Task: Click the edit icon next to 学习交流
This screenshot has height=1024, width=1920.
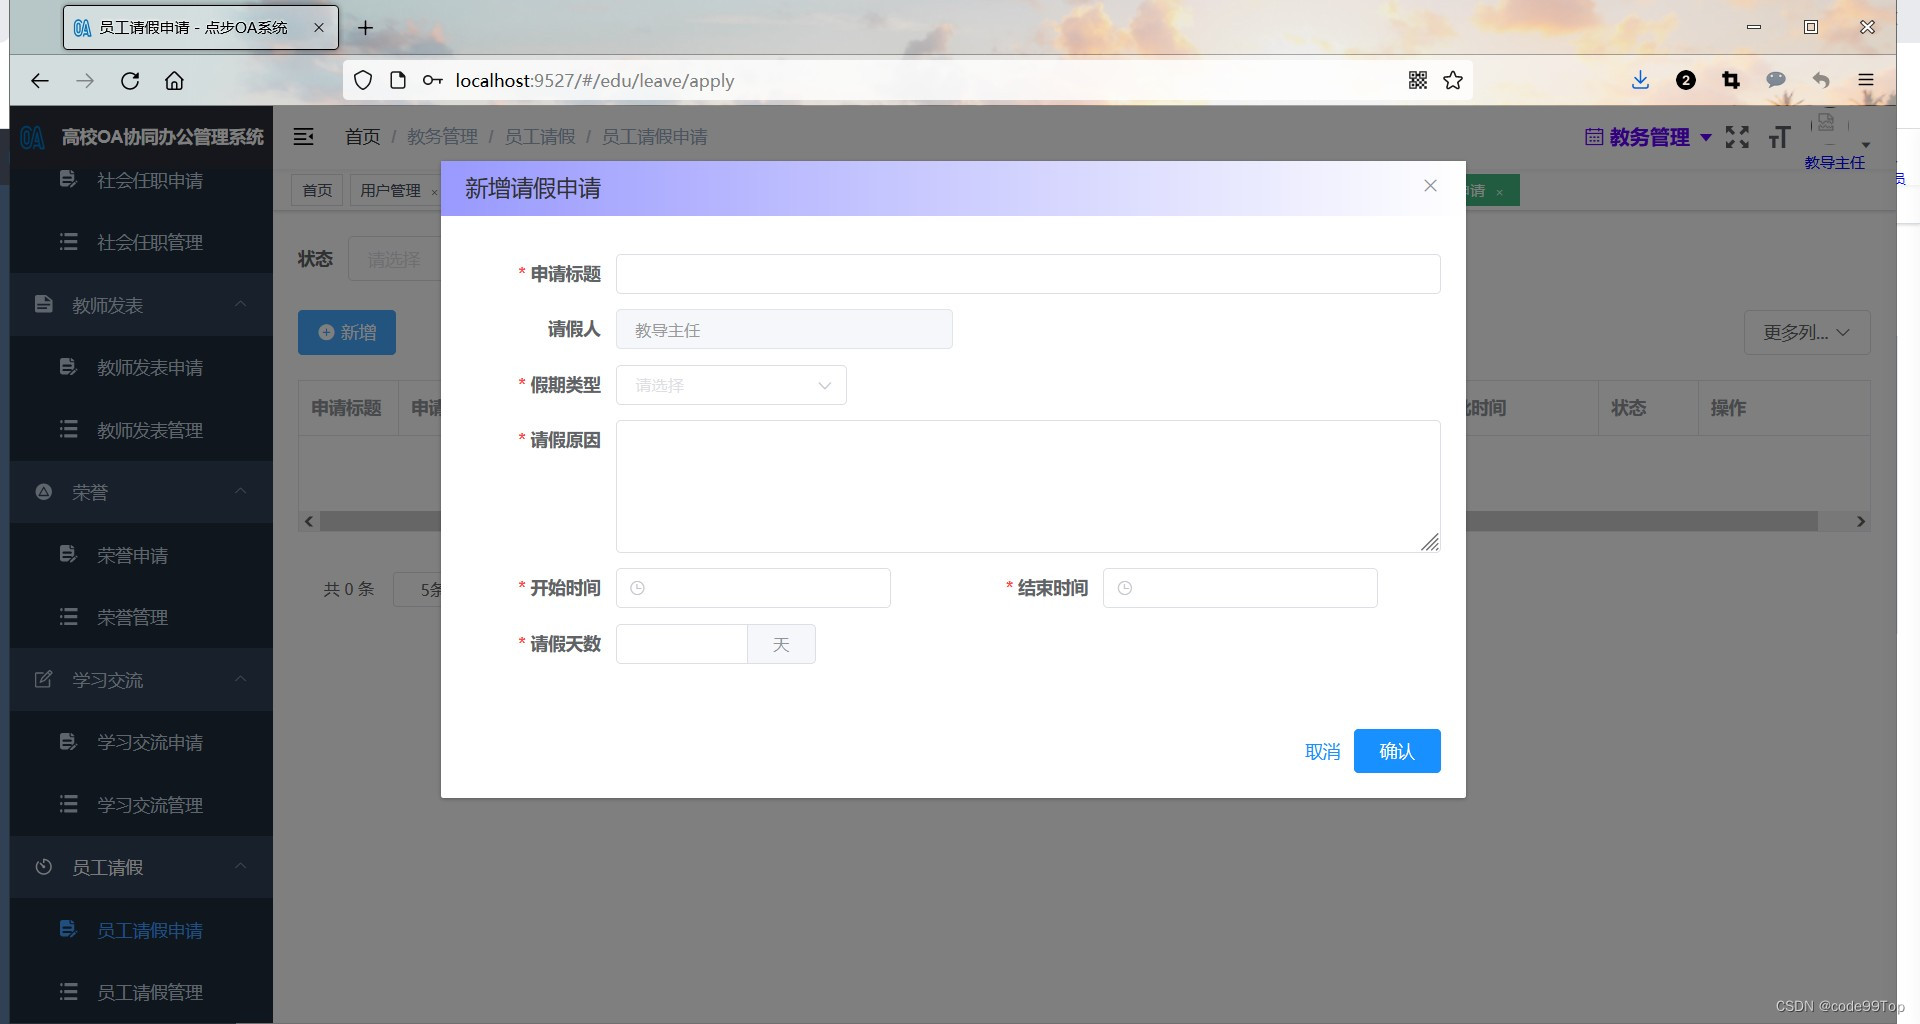Action: [43, 679]
